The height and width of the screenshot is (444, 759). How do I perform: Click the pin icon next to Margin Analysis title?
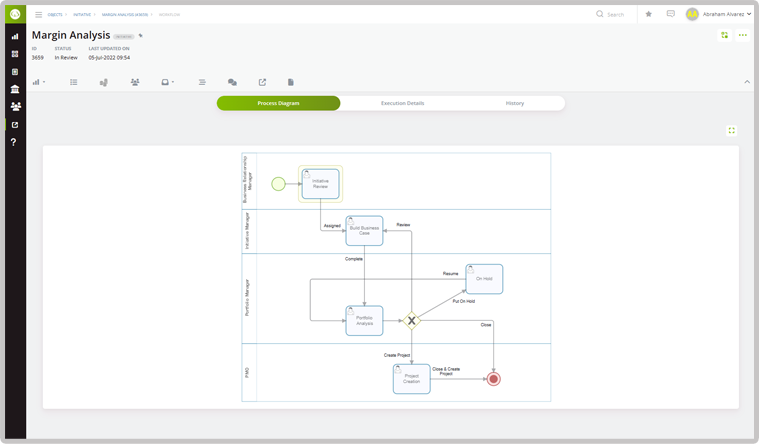[141, 36]
